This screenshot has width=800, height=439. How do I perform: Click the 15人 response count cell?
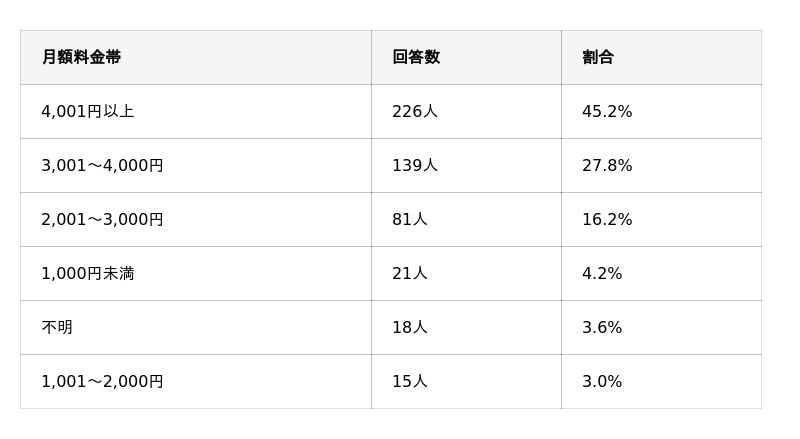tap(410, 381)
